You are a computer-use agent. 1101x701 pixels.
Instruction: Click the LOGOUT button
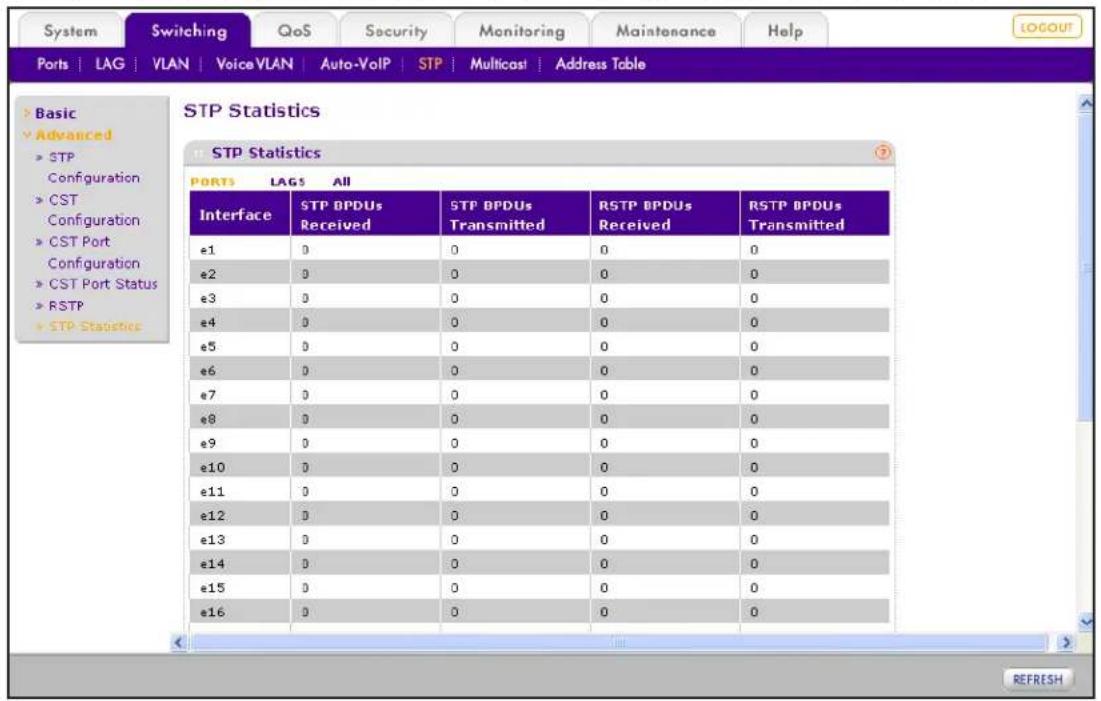pos(1046,27)
